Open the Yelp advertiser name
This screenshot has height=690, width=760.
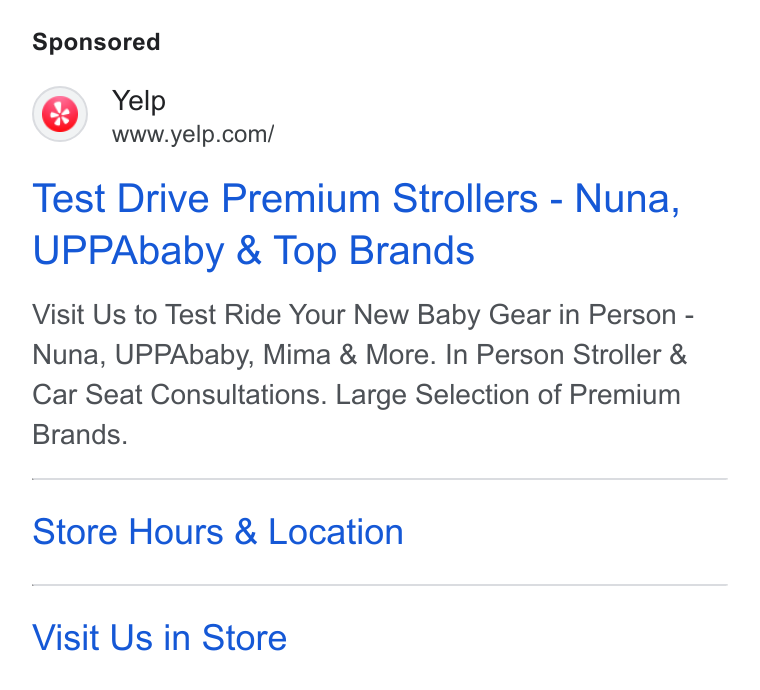pyautogui.click(x=139, y=101)
